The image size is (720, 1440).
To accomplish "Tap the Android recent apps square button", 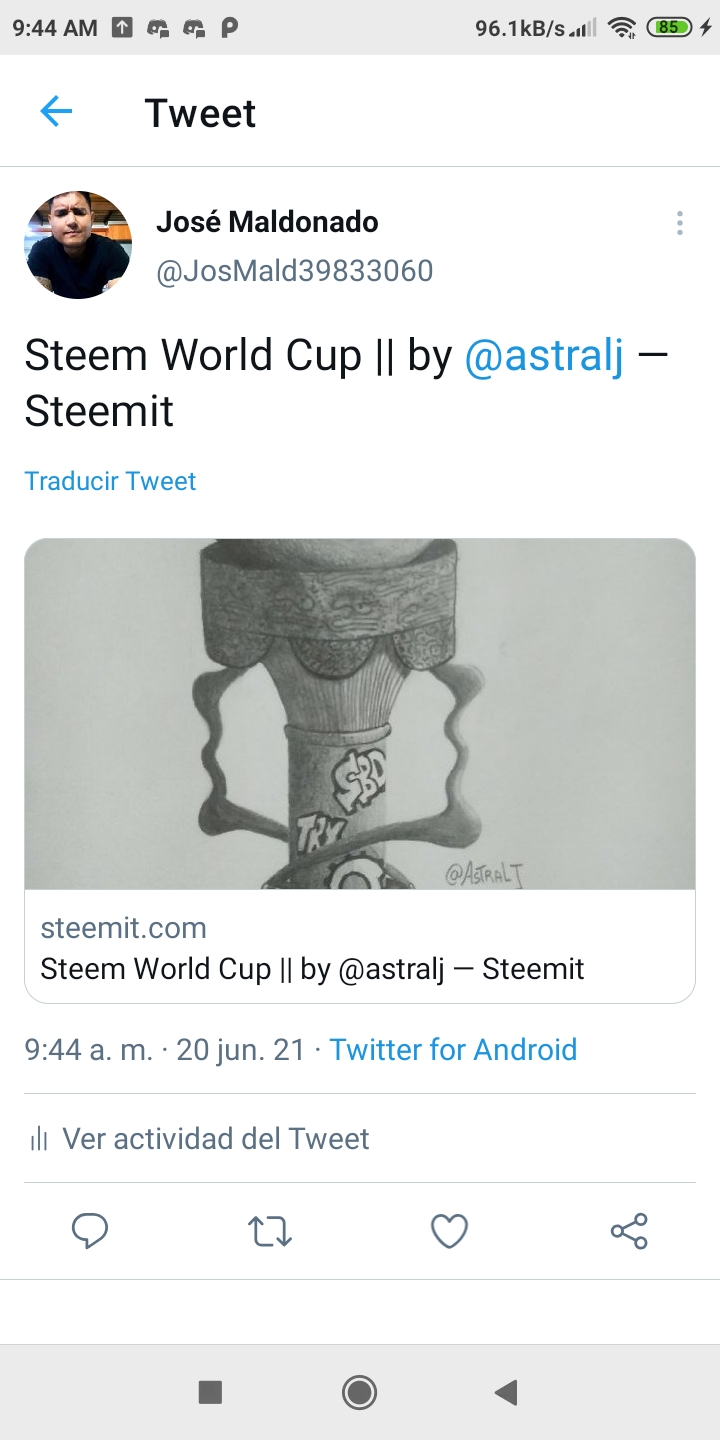I will (210, 1392).
